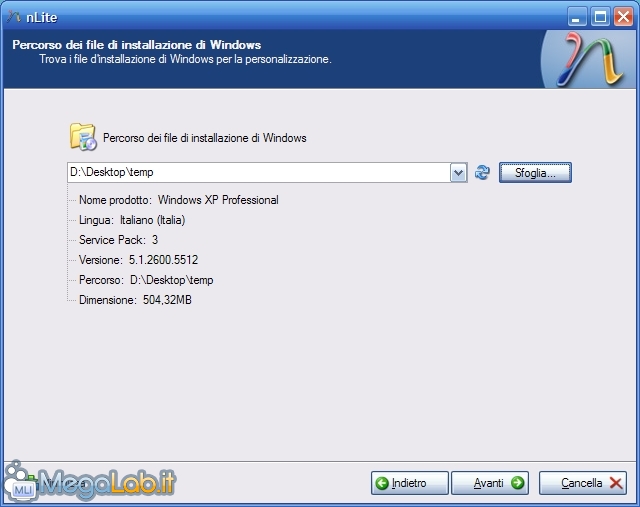The height and width of the screenshot is (507, 640).
Task: Open the installation path dropdown arrow
Action: click(458, 173)
